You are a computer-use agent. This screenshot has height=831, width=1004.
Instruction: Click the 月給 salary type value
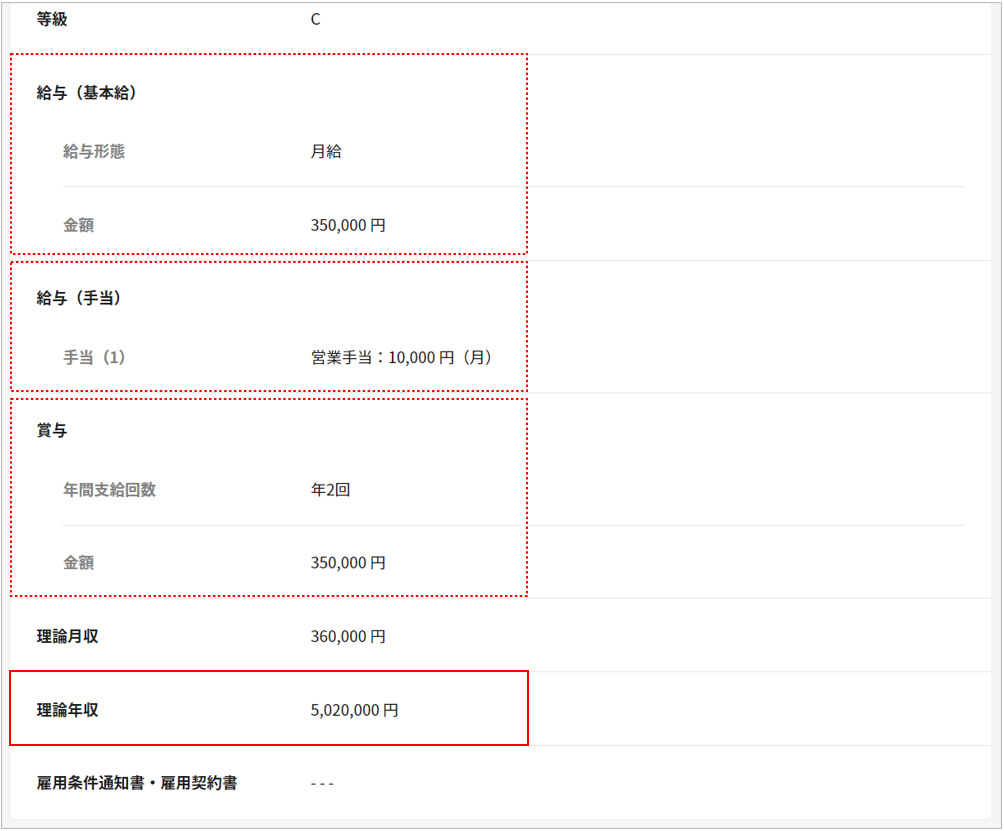[326, 152]
